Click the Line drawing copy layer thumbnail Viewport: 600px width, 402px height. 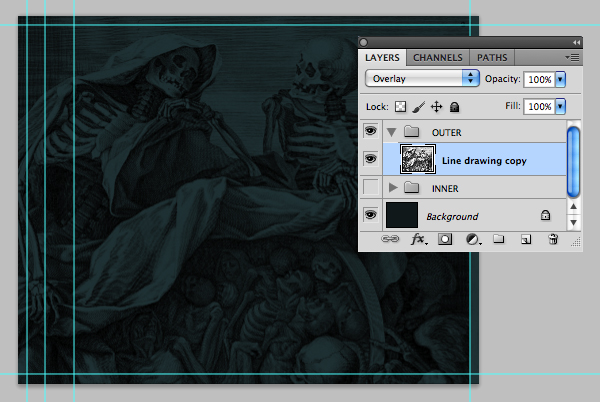(418, 159)
